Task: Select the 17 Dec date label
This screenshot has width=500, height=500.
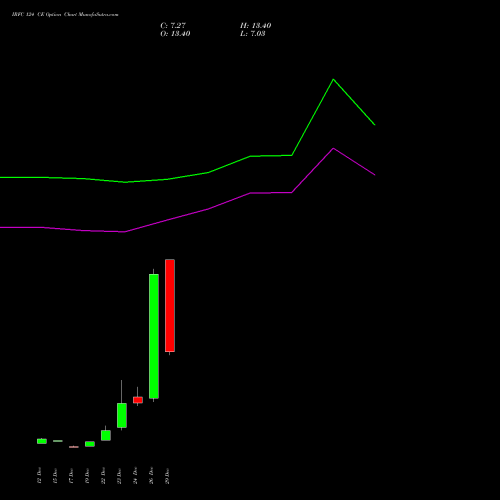Action: point(71,476)
